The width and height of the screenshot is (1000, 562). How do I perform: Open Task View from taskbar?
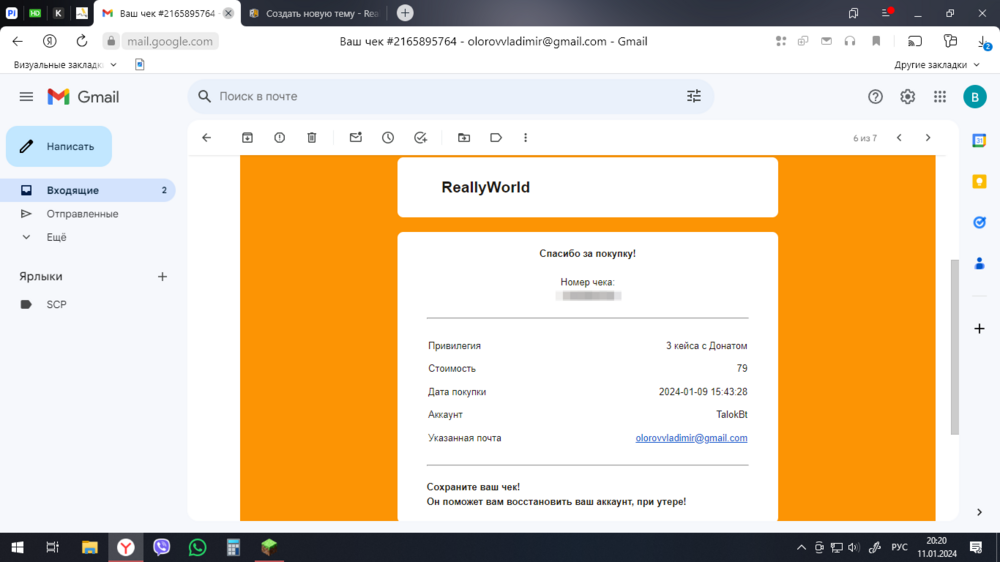click(x=53, y=547)
